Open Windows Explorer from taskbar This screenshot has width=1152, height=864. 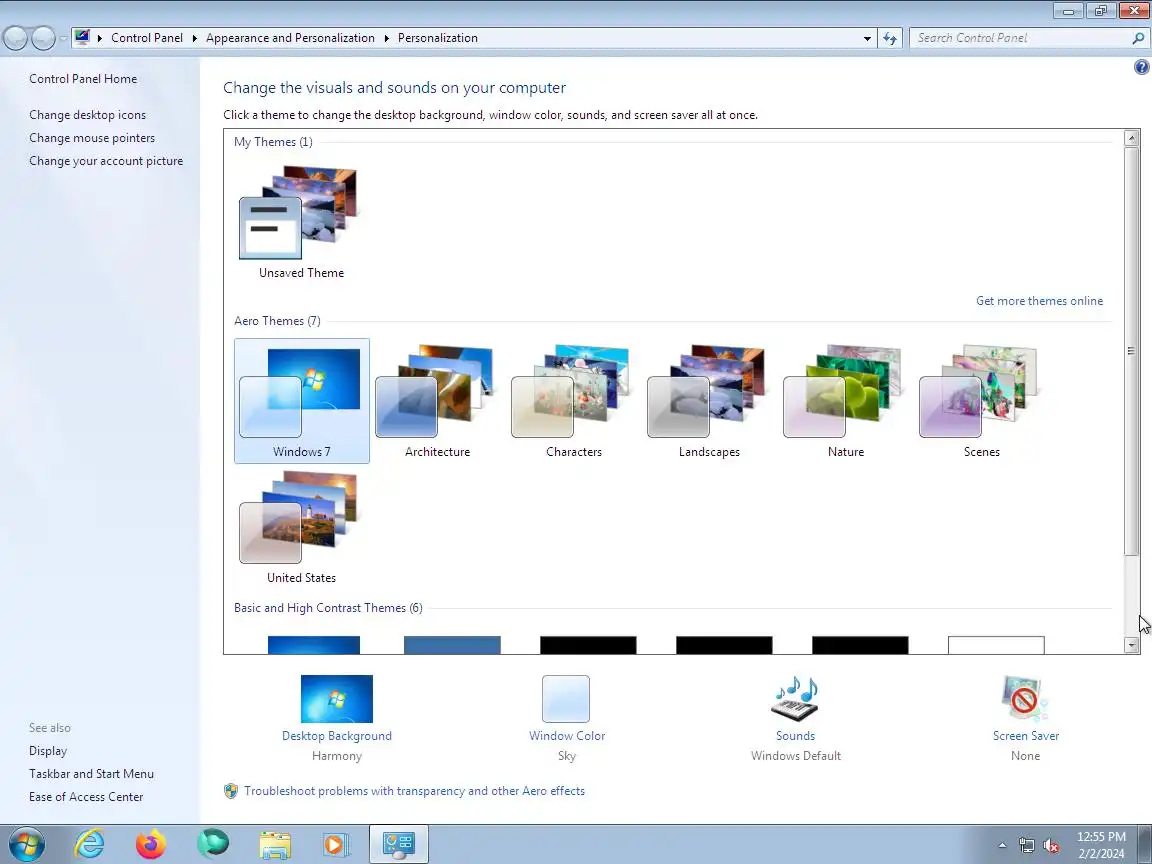pyautogui.click(x=275, y=845)
